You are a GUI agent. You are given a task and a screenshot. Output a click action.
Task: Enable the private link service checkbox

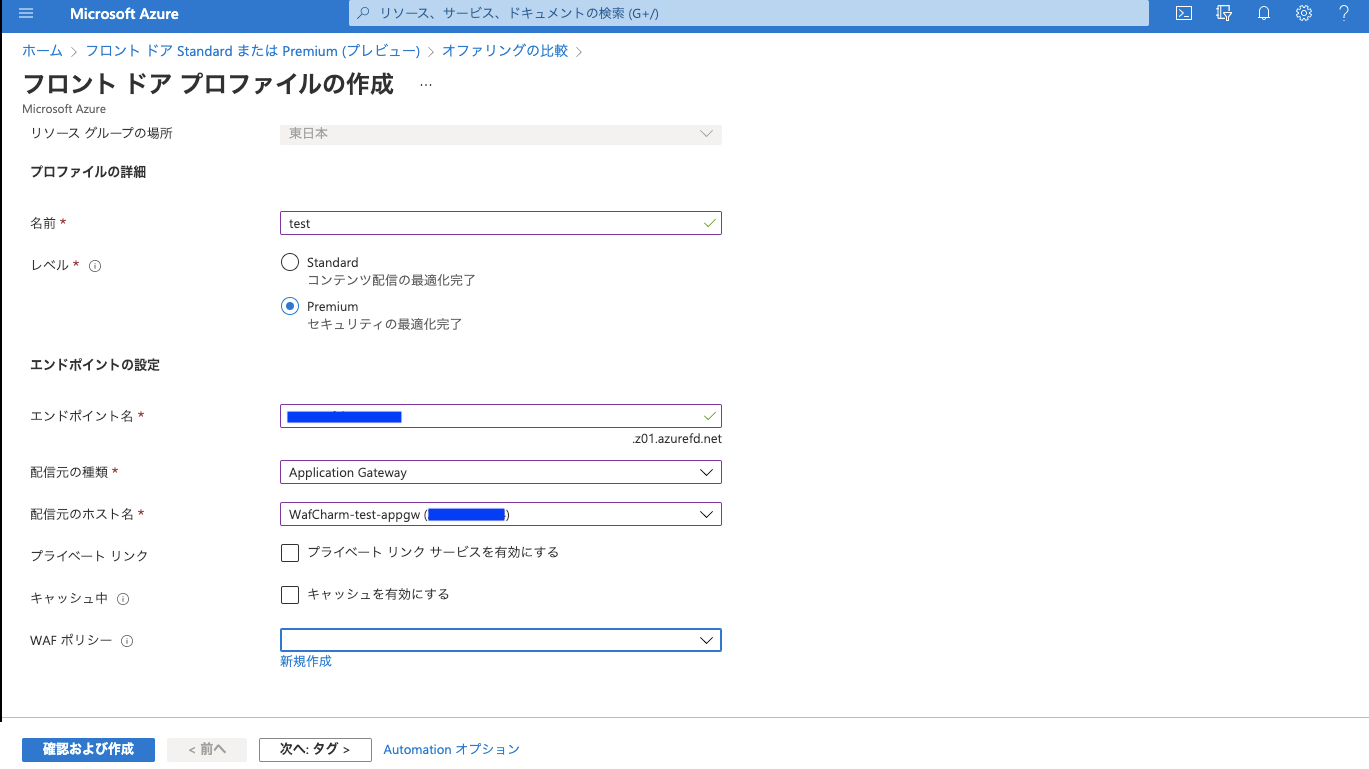coord(290,553)
